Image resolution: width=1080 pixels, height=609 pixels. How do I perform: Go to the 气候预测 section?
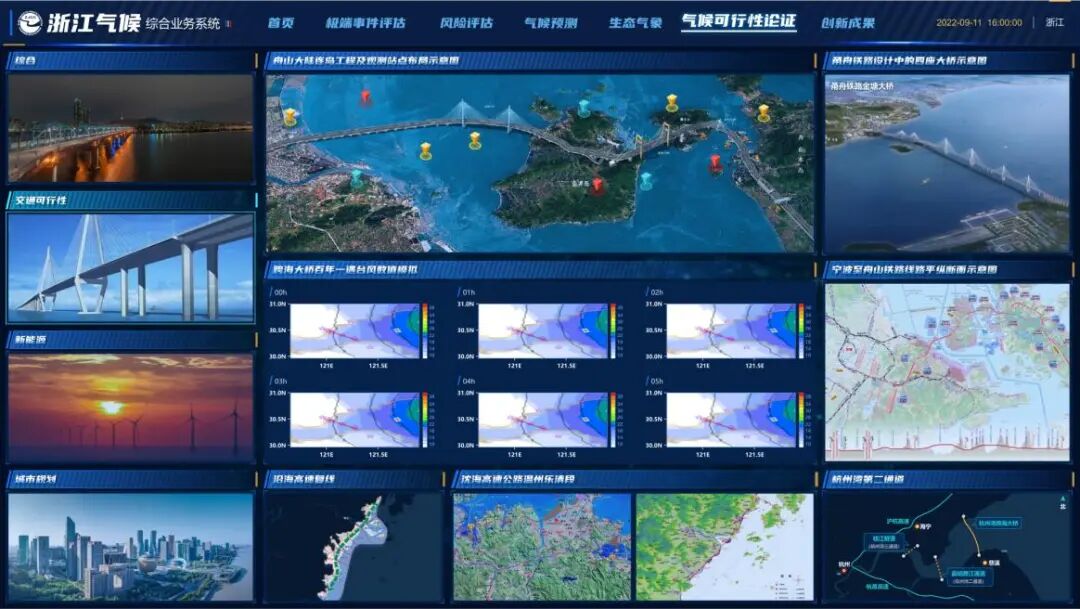550,23
